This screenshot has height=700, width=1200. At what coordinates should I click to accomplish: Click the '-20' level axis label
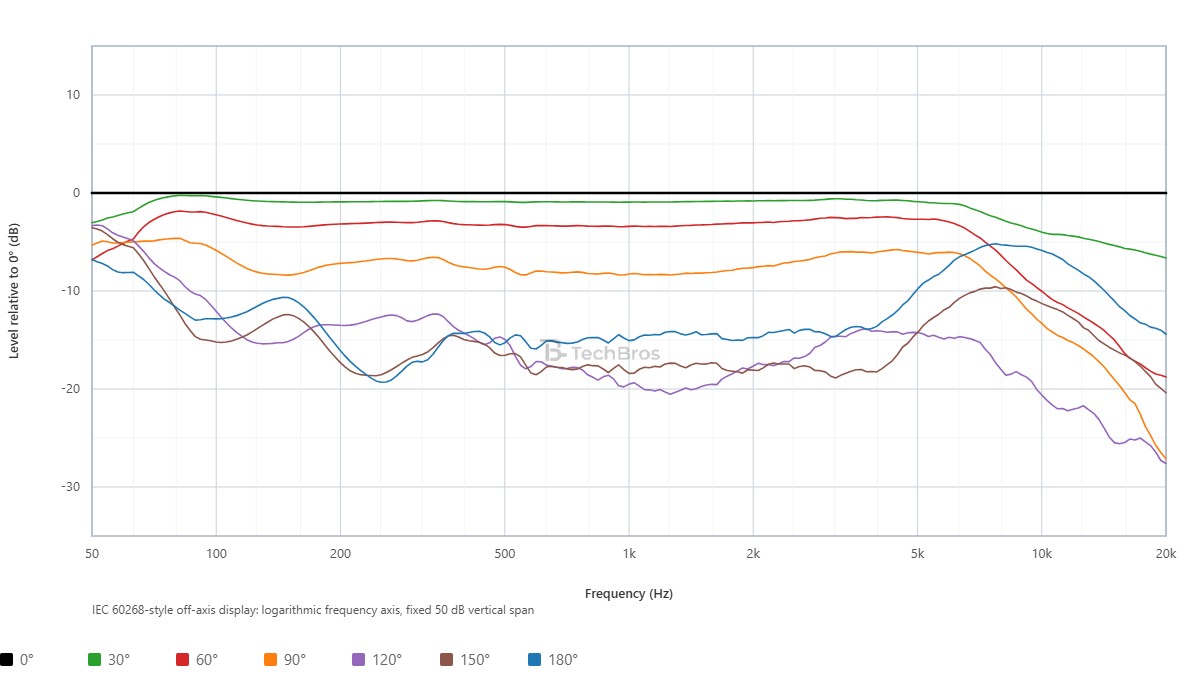[x=71, y=389]
